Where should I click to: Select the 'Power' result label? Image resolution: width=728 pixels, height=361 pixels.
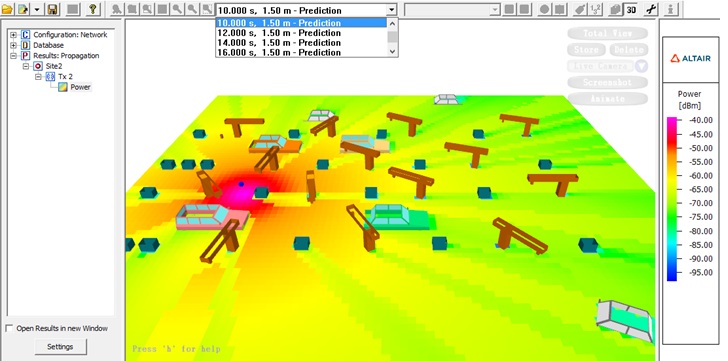pyautogui.click(x=80, y=87)
